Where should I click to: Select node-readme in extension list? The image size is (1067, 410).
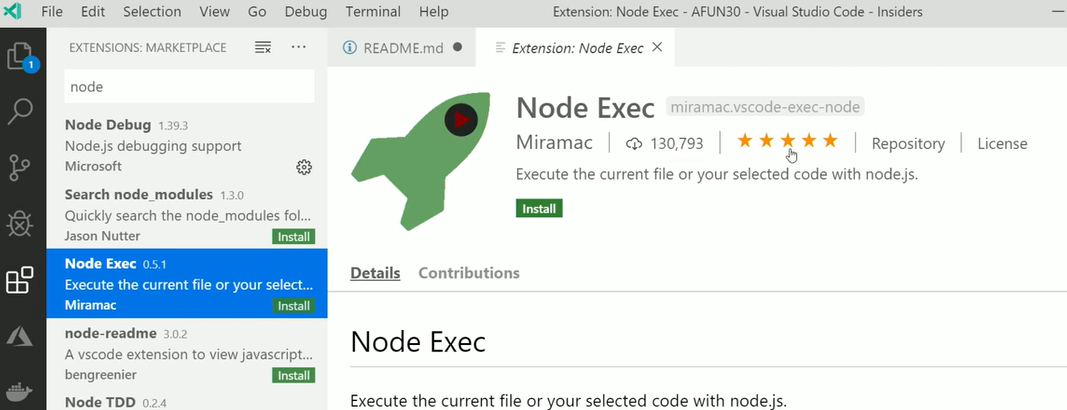click(186, 353)
